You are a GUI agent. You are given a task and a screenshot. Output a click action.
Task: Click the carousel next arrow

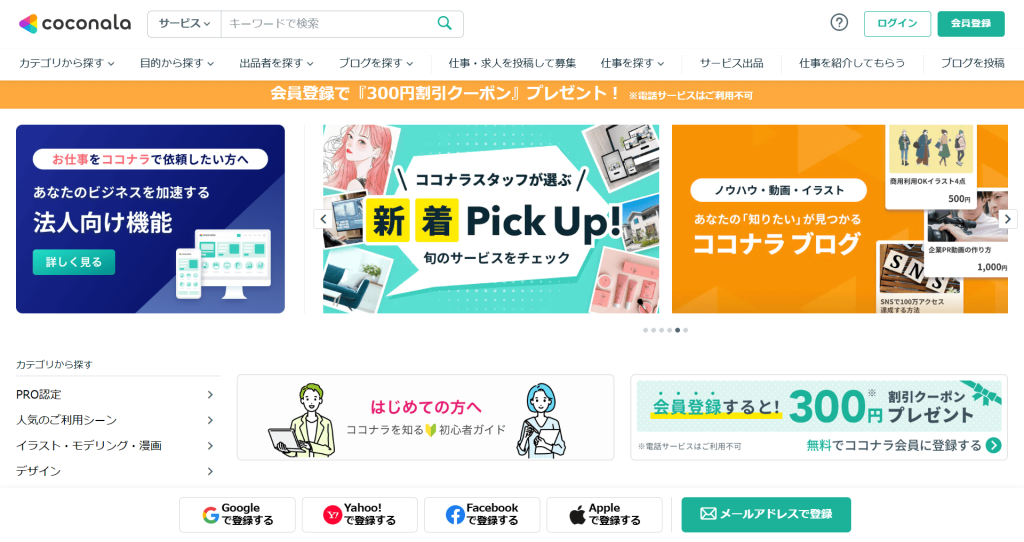[x=1008, y=219]
